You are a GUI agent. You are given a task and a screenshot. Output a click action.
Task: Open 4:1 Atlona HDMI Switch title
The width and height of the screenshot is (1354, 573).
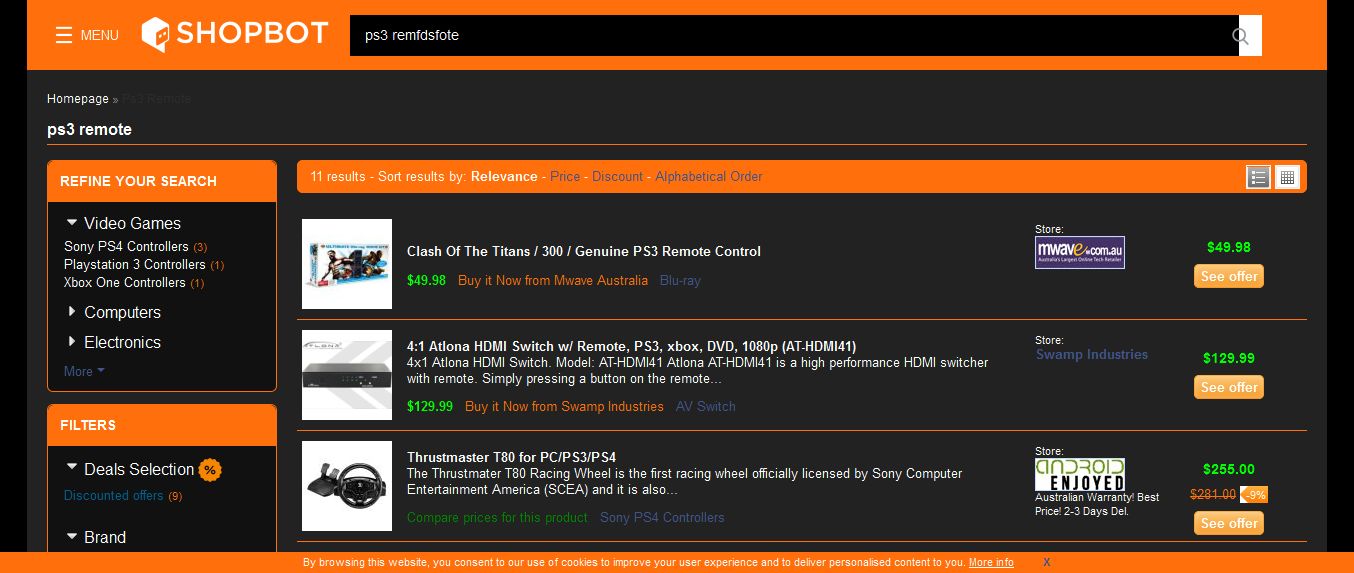631,346
